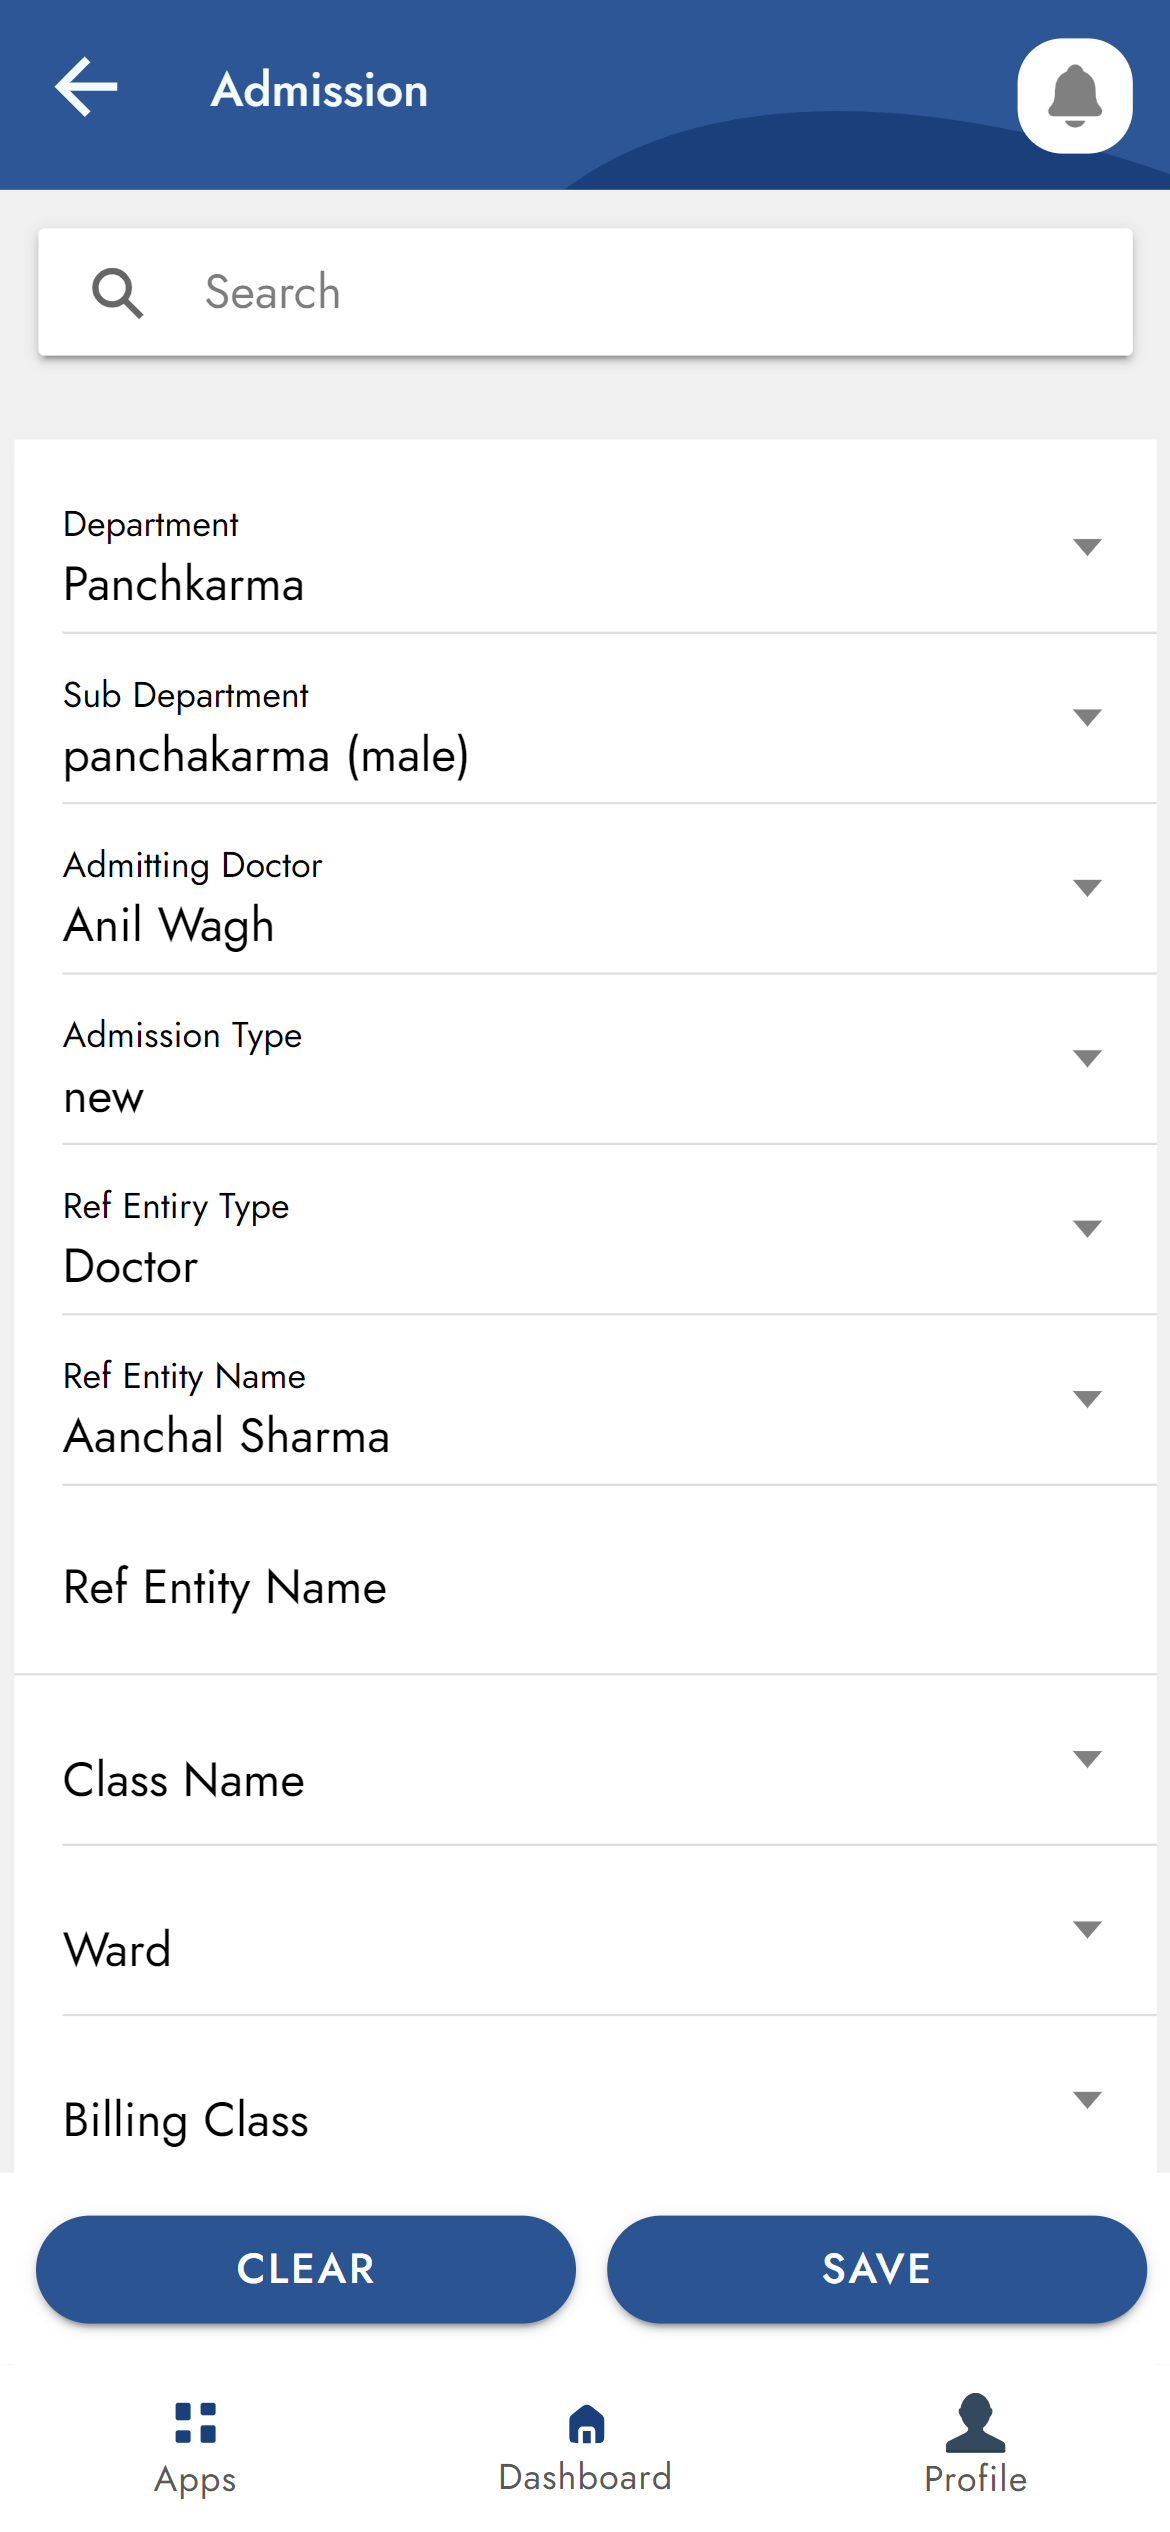Click the search magnifier icon

117,293
